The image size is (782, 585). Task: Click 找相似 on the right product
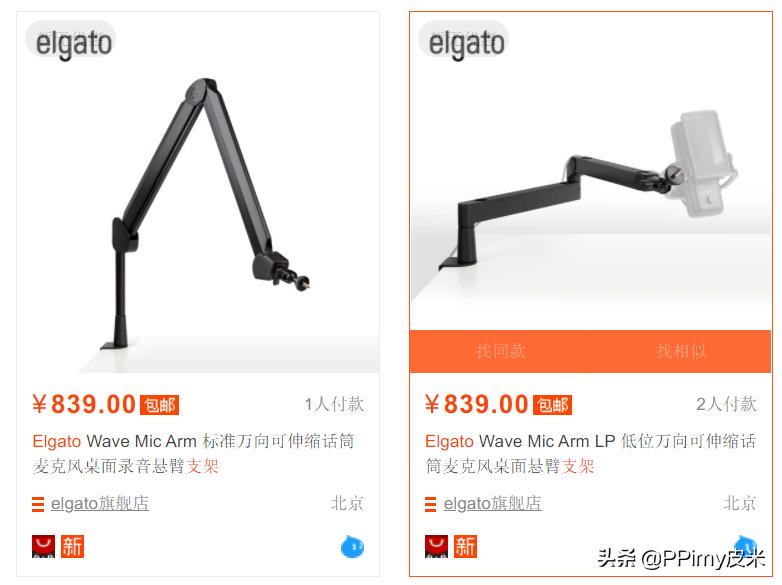[681, 351]
